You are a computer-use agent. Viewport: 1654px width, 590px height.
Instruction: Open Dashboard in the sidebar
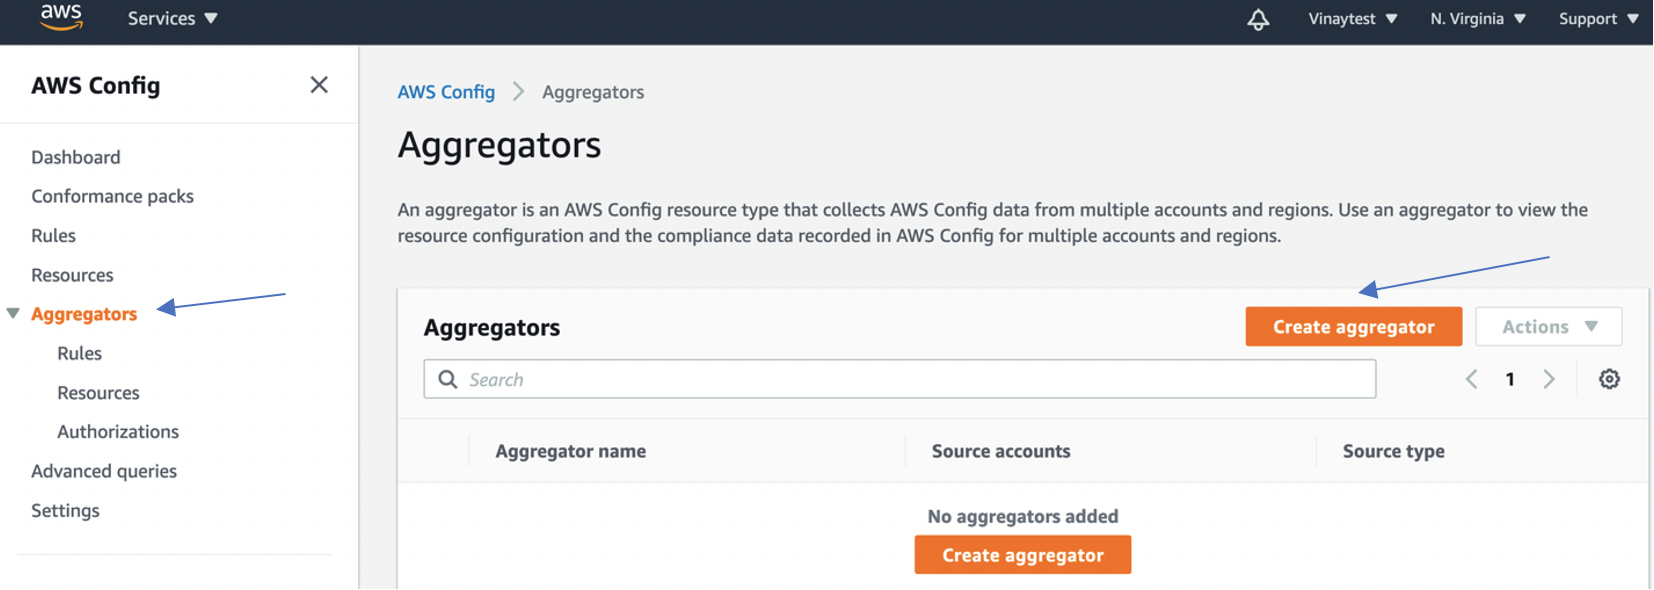pyautogui.click(x=76, y=157)
